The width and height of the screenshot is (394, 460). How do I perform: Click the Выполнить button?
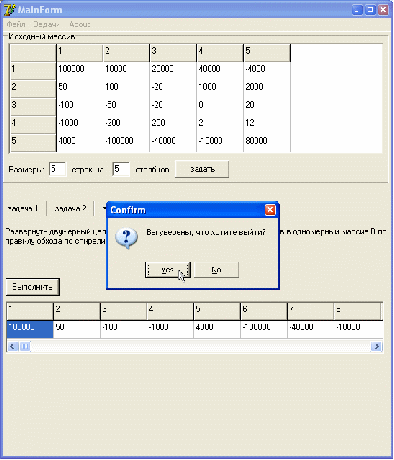click(x=33, y=287)
